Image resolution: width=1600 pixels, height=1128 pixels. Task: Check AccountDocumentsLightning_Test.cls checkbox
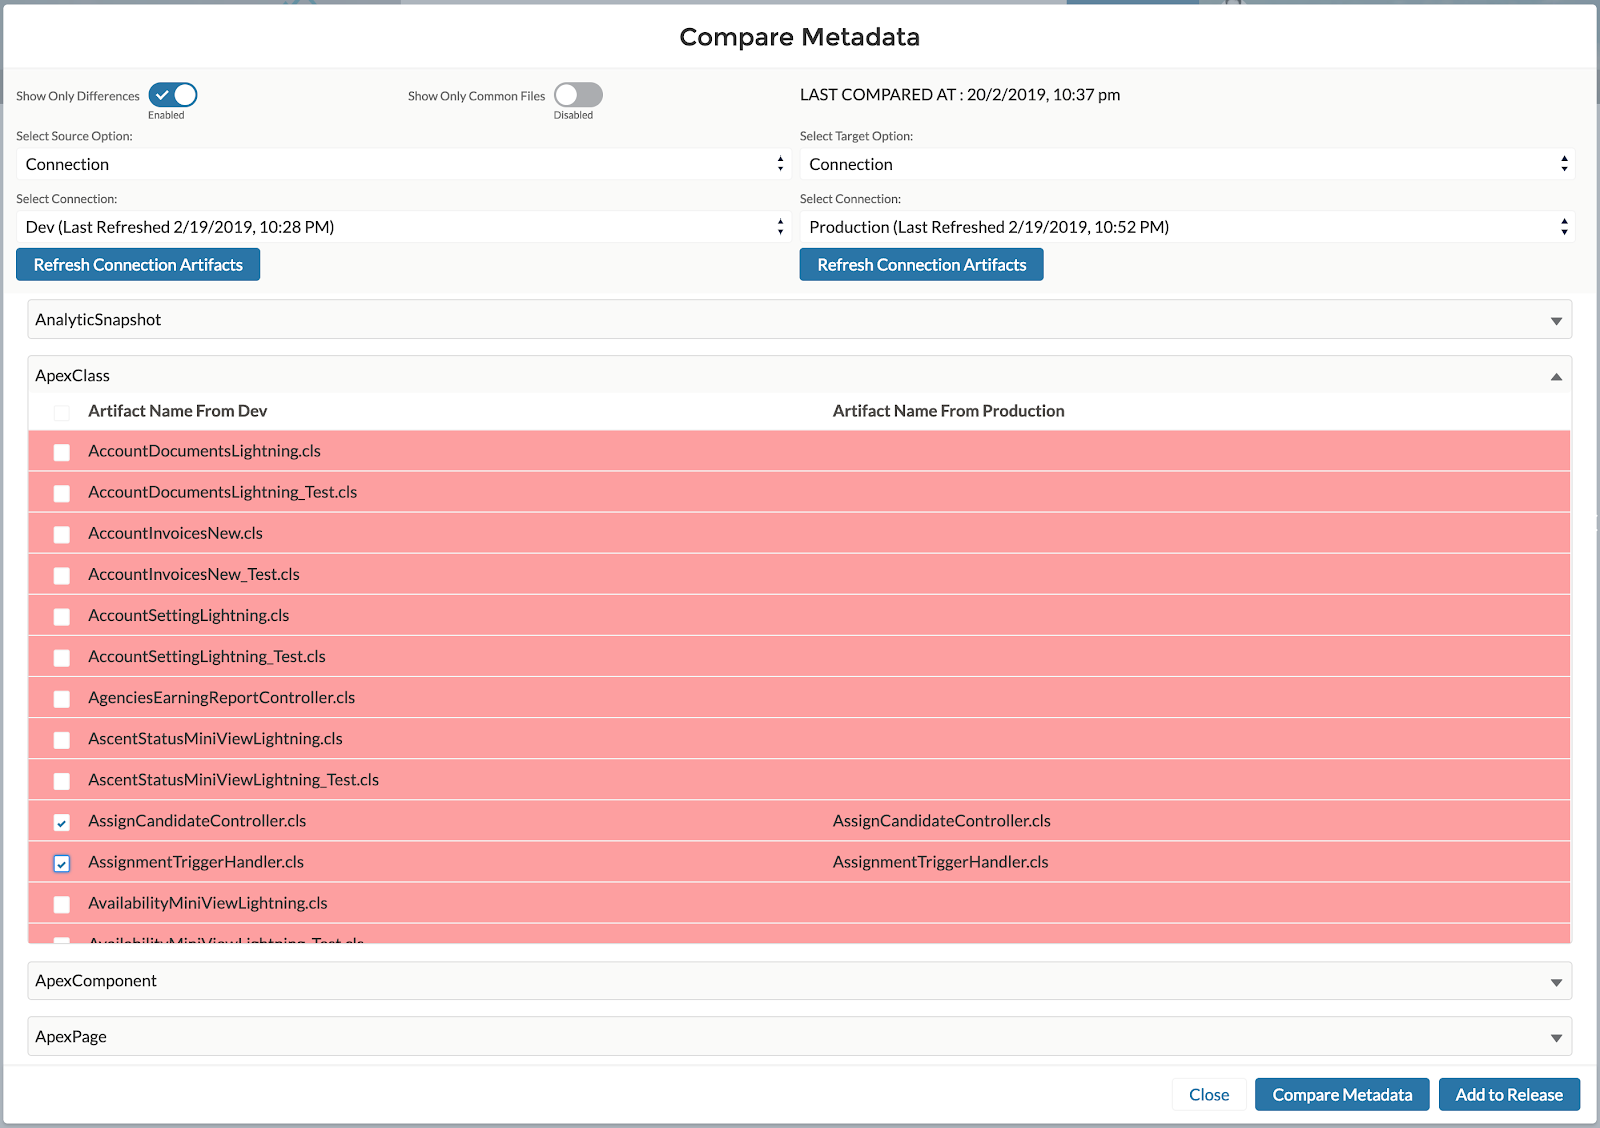tap(62, 493)
